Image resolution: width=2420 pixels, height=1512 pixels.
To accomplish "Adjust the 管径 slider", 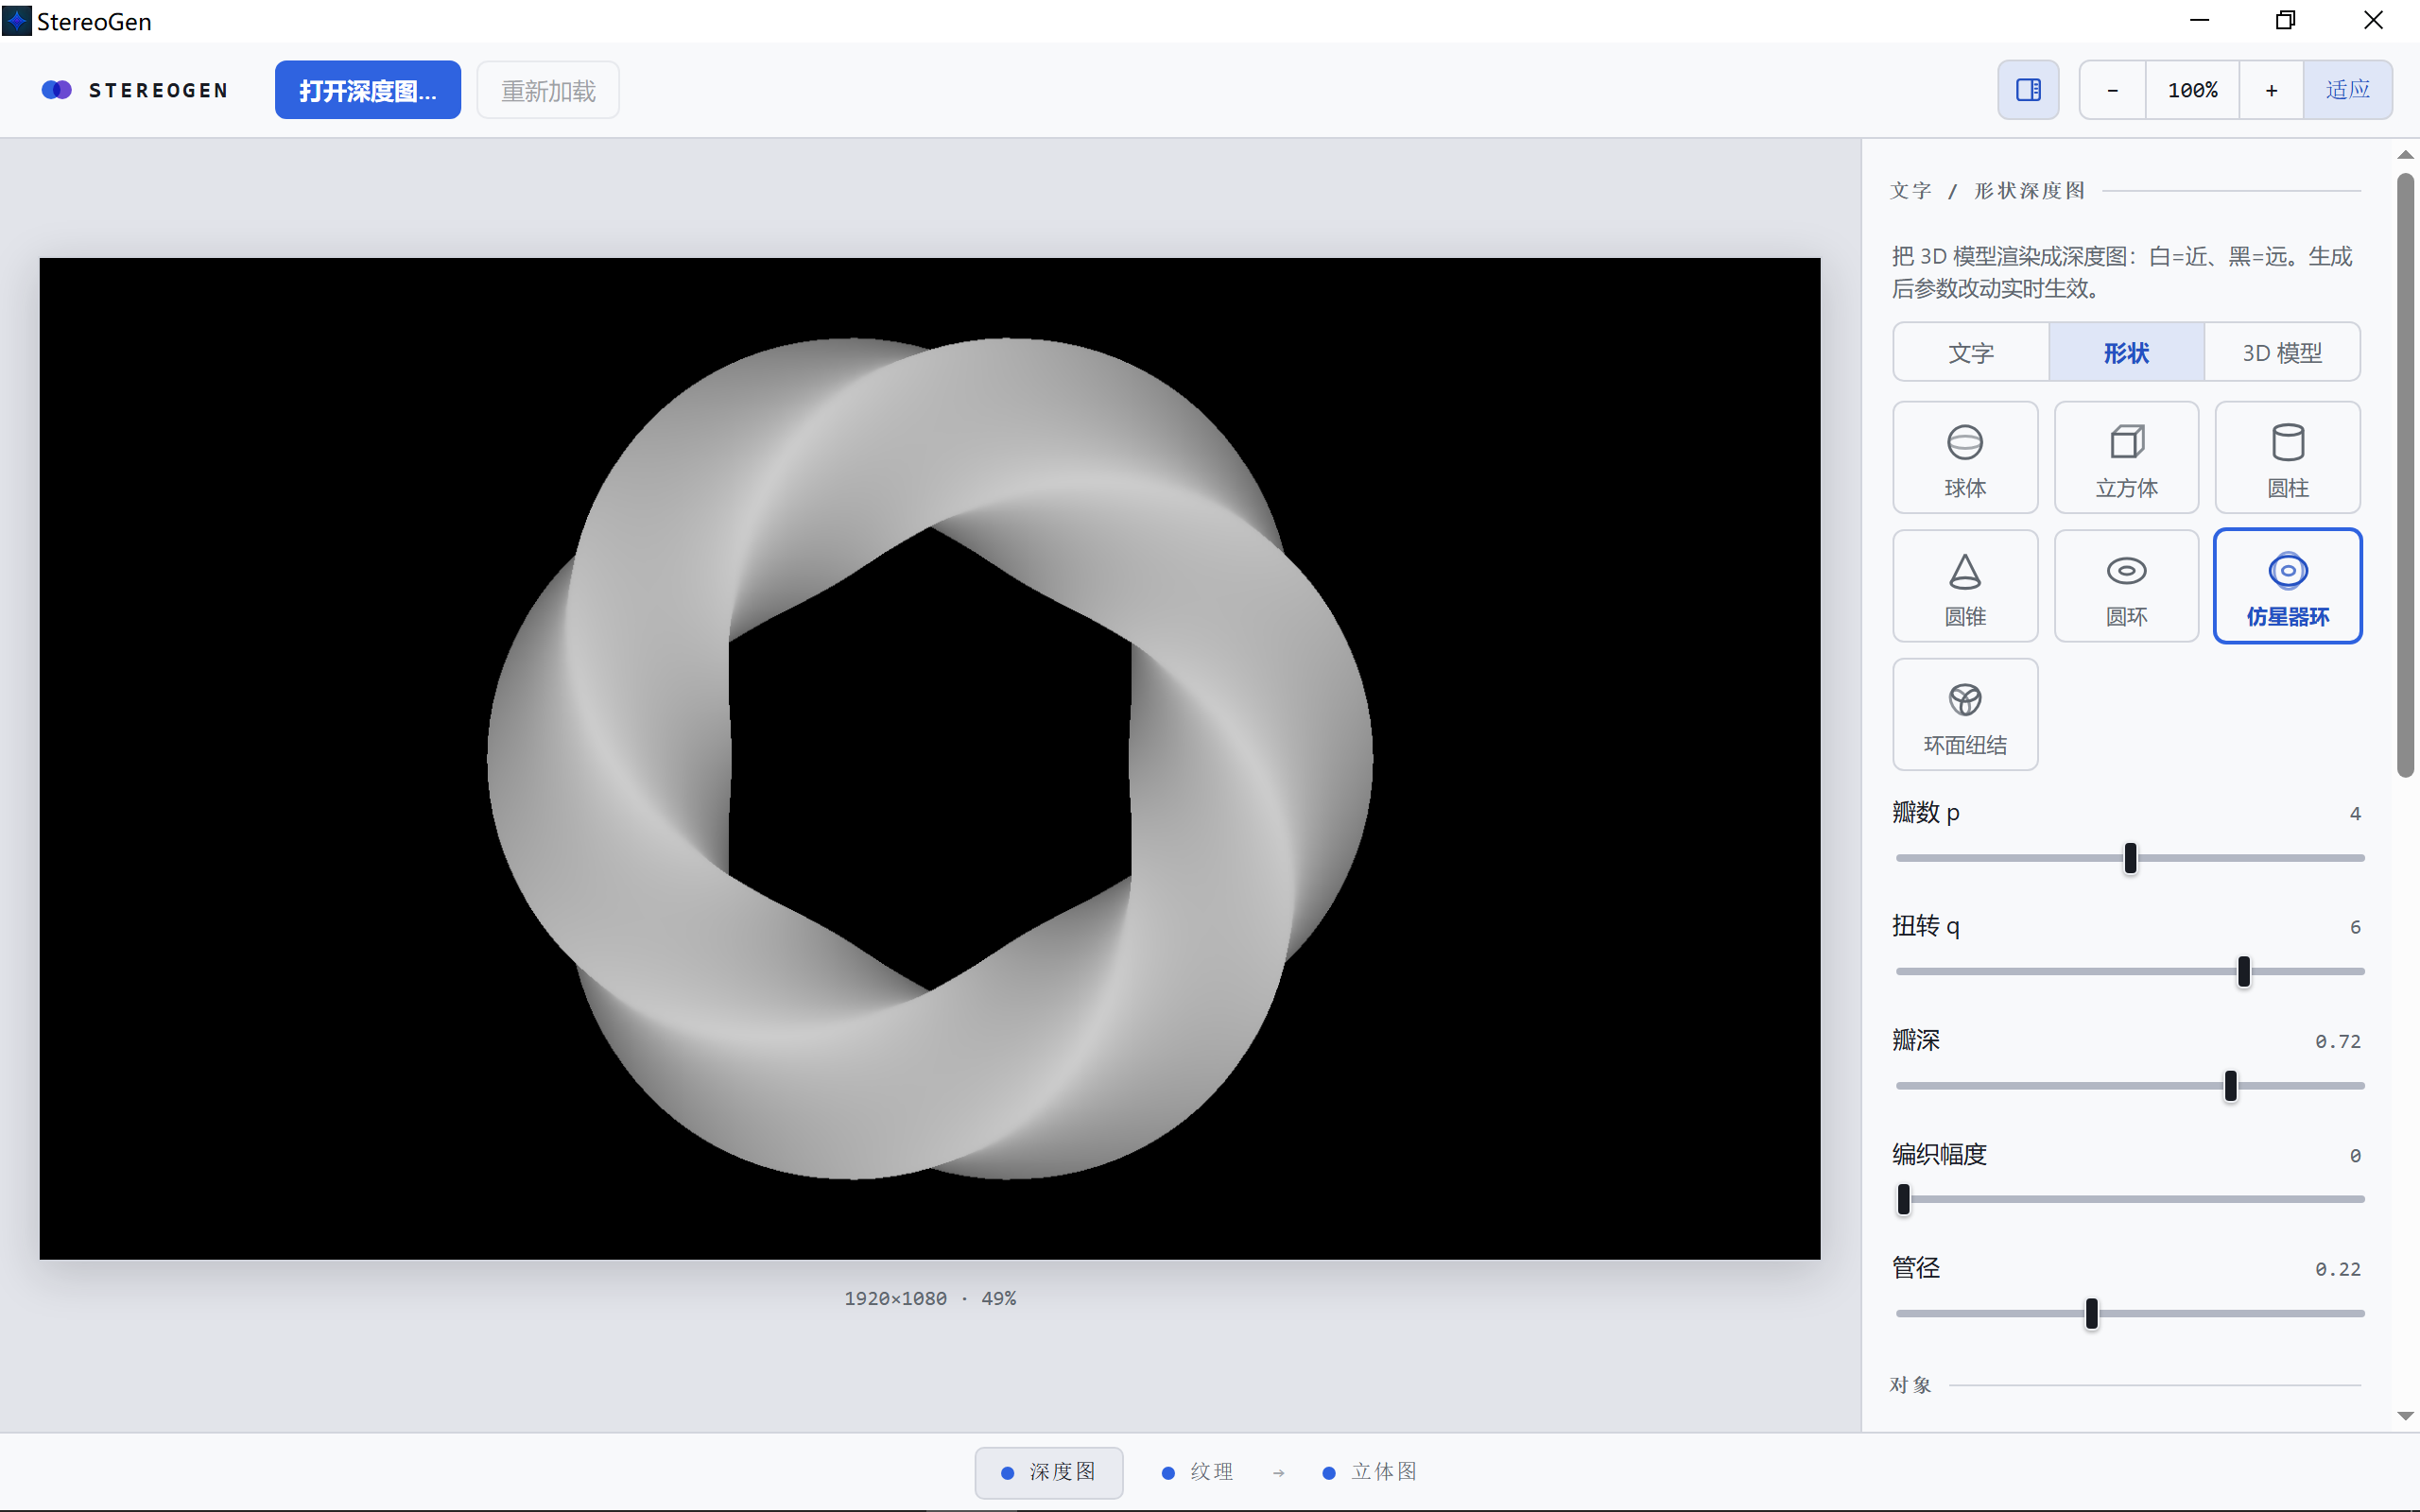I will click(2130, 1313).
